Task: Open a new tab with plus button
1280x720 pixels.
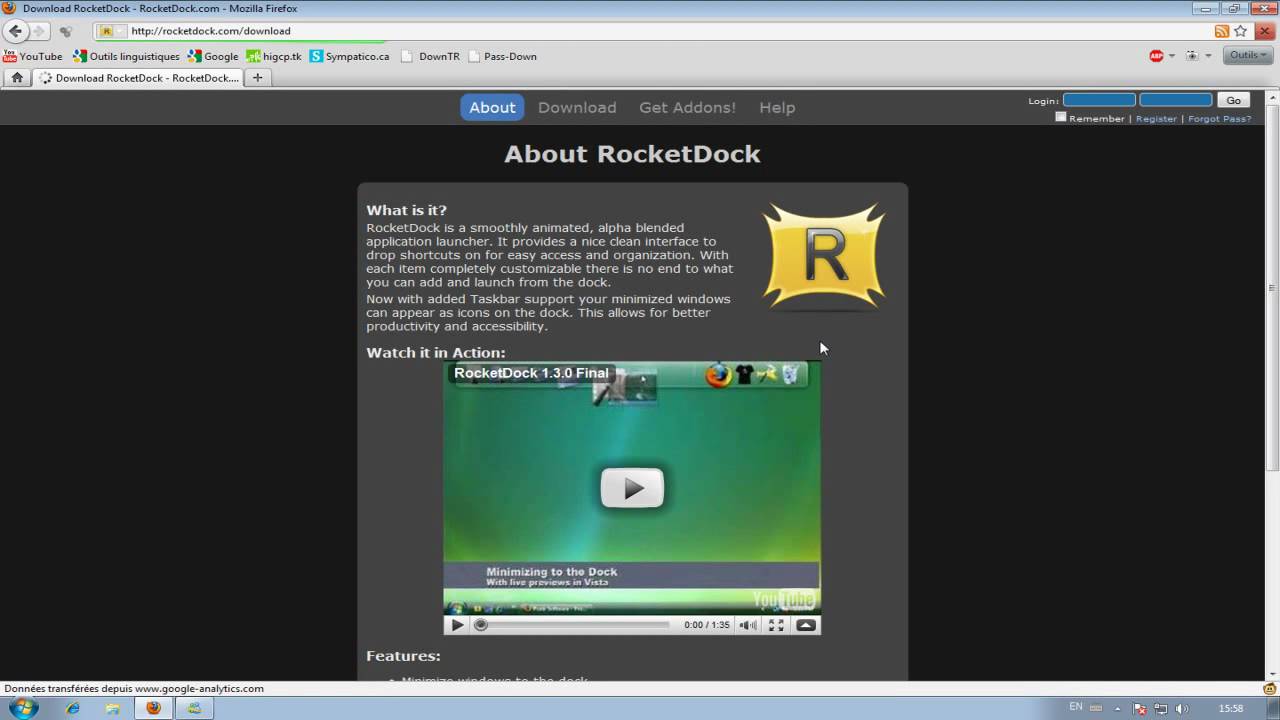Action: (257, 78)
